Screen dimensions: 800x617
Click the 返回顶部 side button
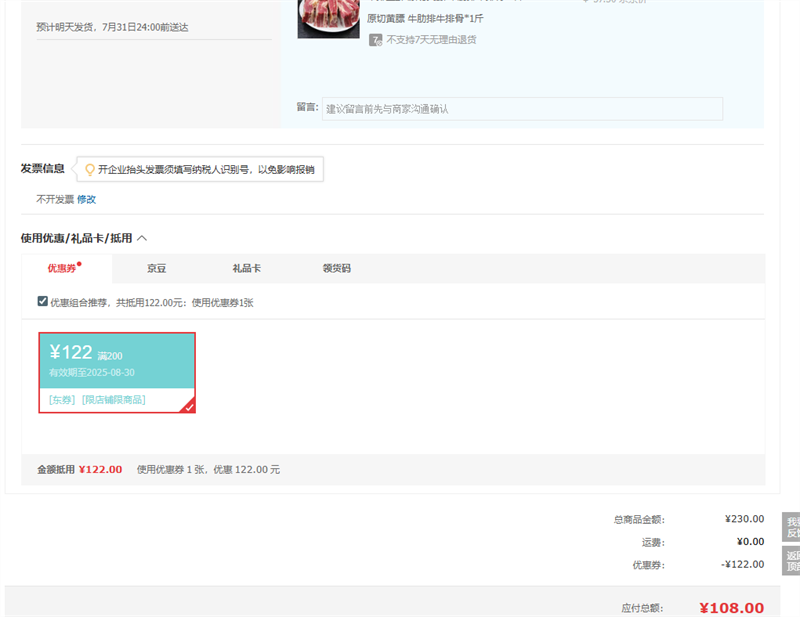(791, 561)
